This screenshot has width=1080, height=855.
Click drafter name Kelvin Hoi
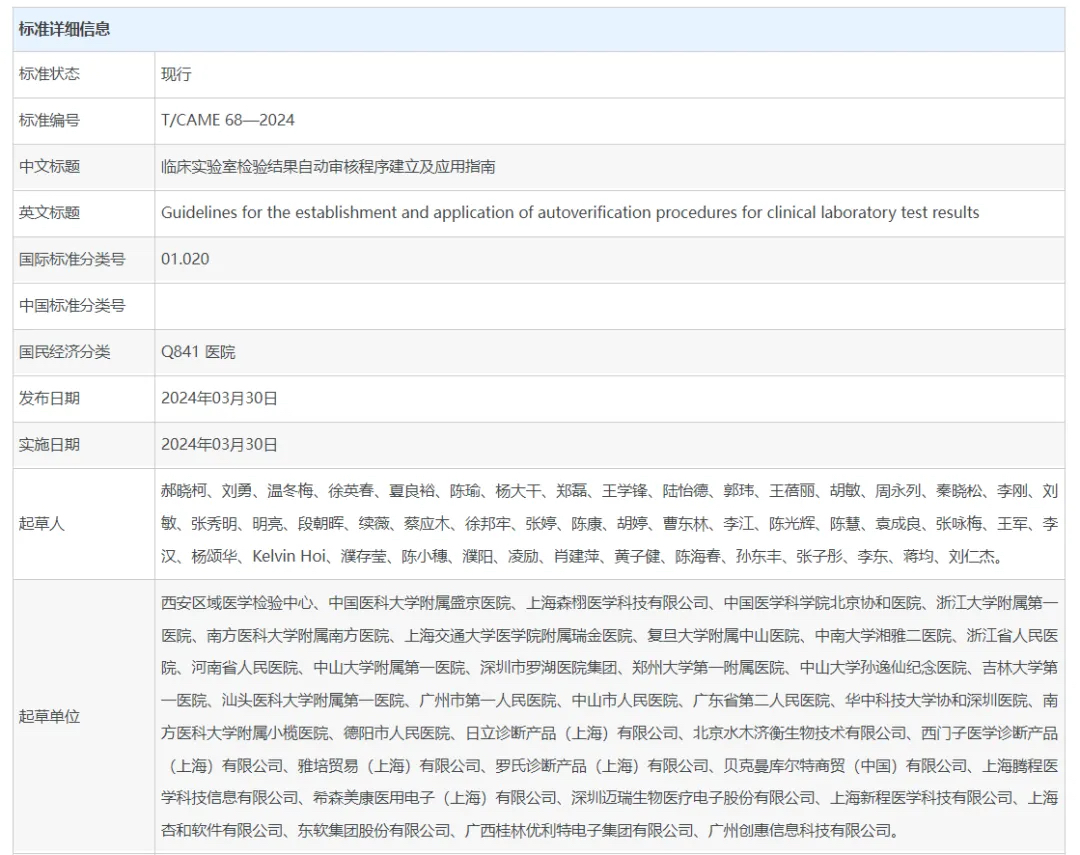tap(289, 556)
